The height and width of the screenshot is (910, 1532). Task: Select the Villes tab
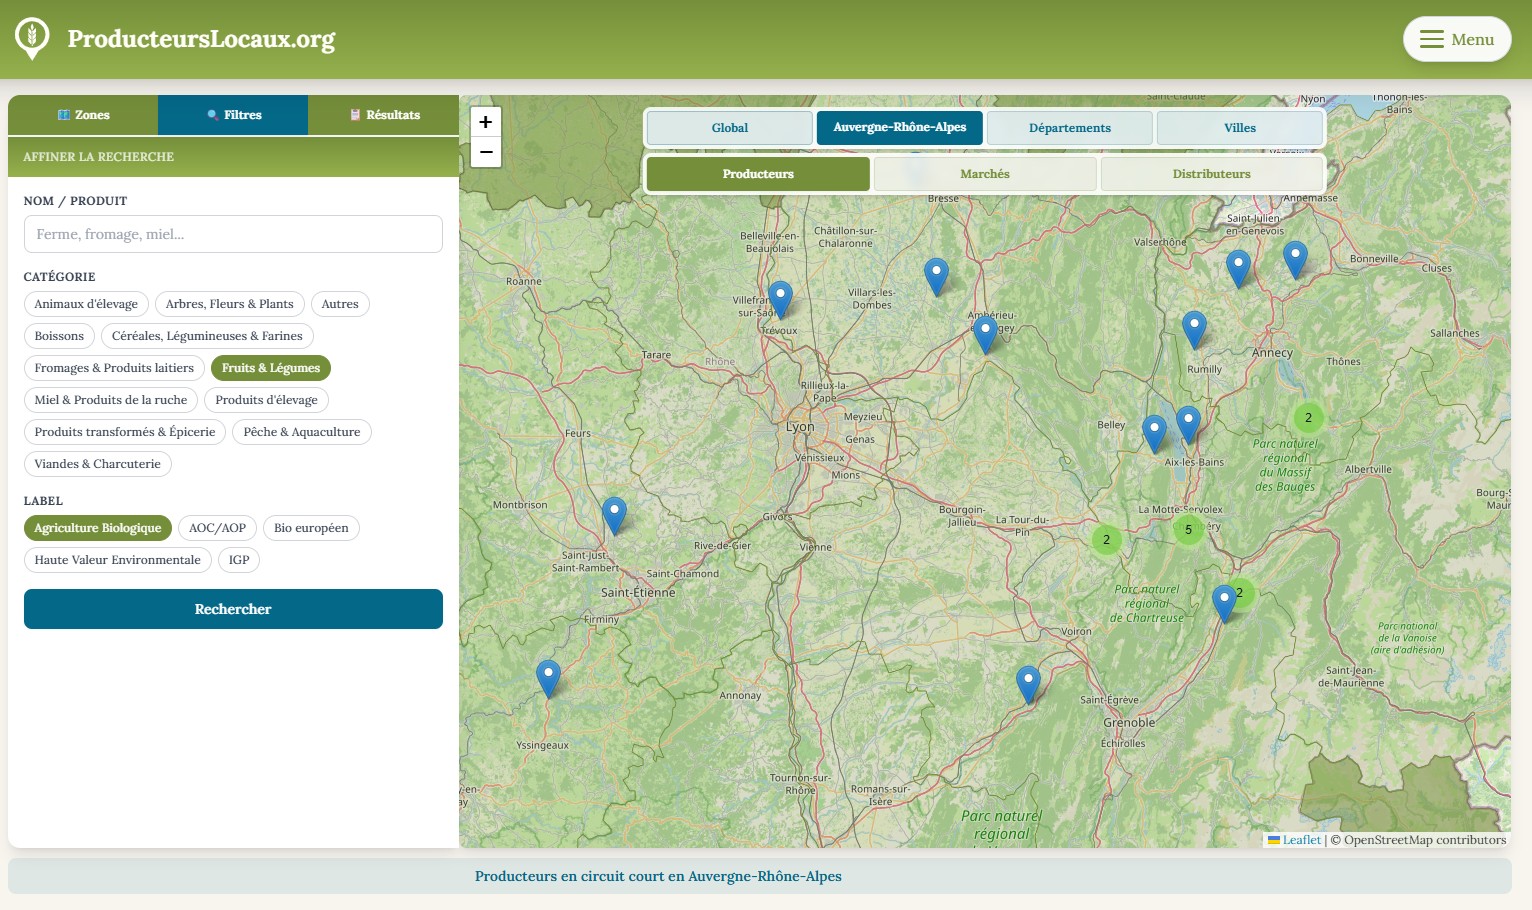[1240, 128]
